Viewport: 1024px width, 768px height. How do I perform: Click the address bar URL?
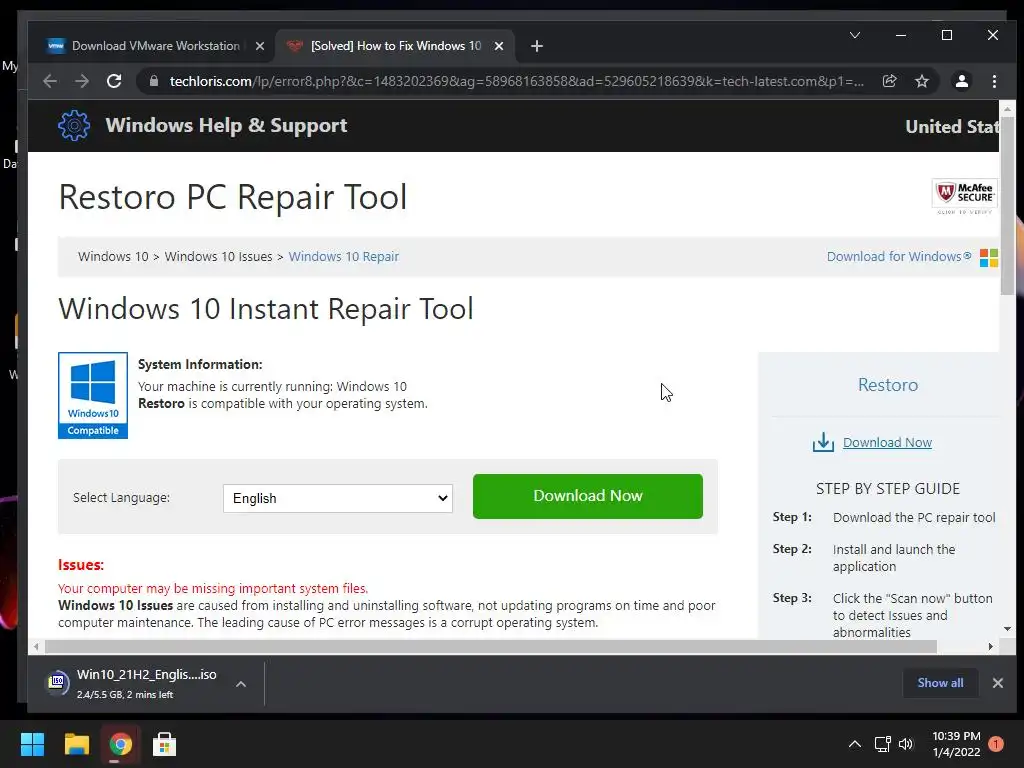(516, 81)
